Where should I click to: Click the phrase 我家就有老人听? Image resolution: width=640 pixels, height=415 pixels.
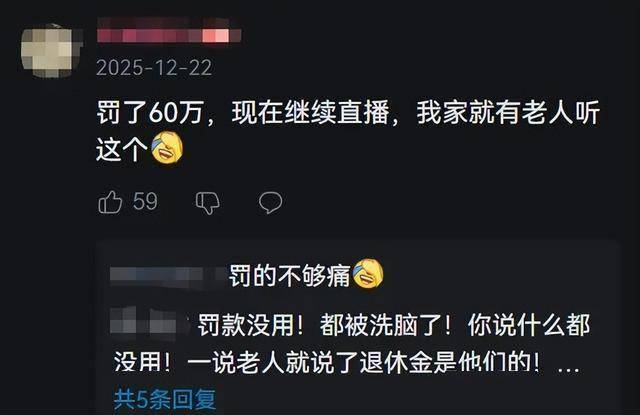pos(508,112)
